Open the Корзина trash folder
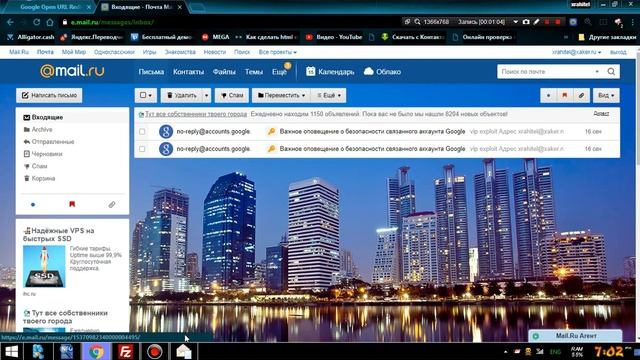The image size is (640, 360). click(43, 178)
